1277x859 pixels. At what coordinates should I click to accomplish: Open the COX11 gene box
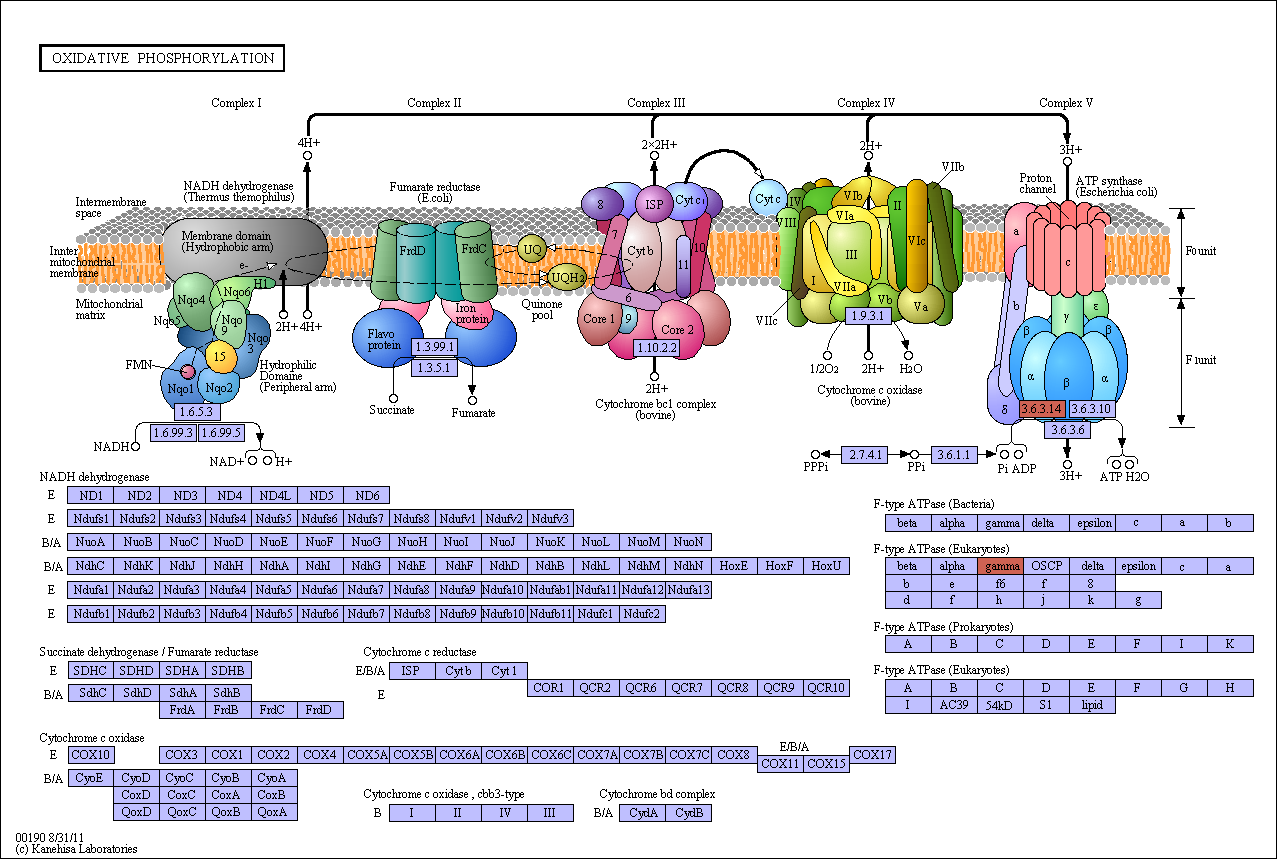(780, 763)
